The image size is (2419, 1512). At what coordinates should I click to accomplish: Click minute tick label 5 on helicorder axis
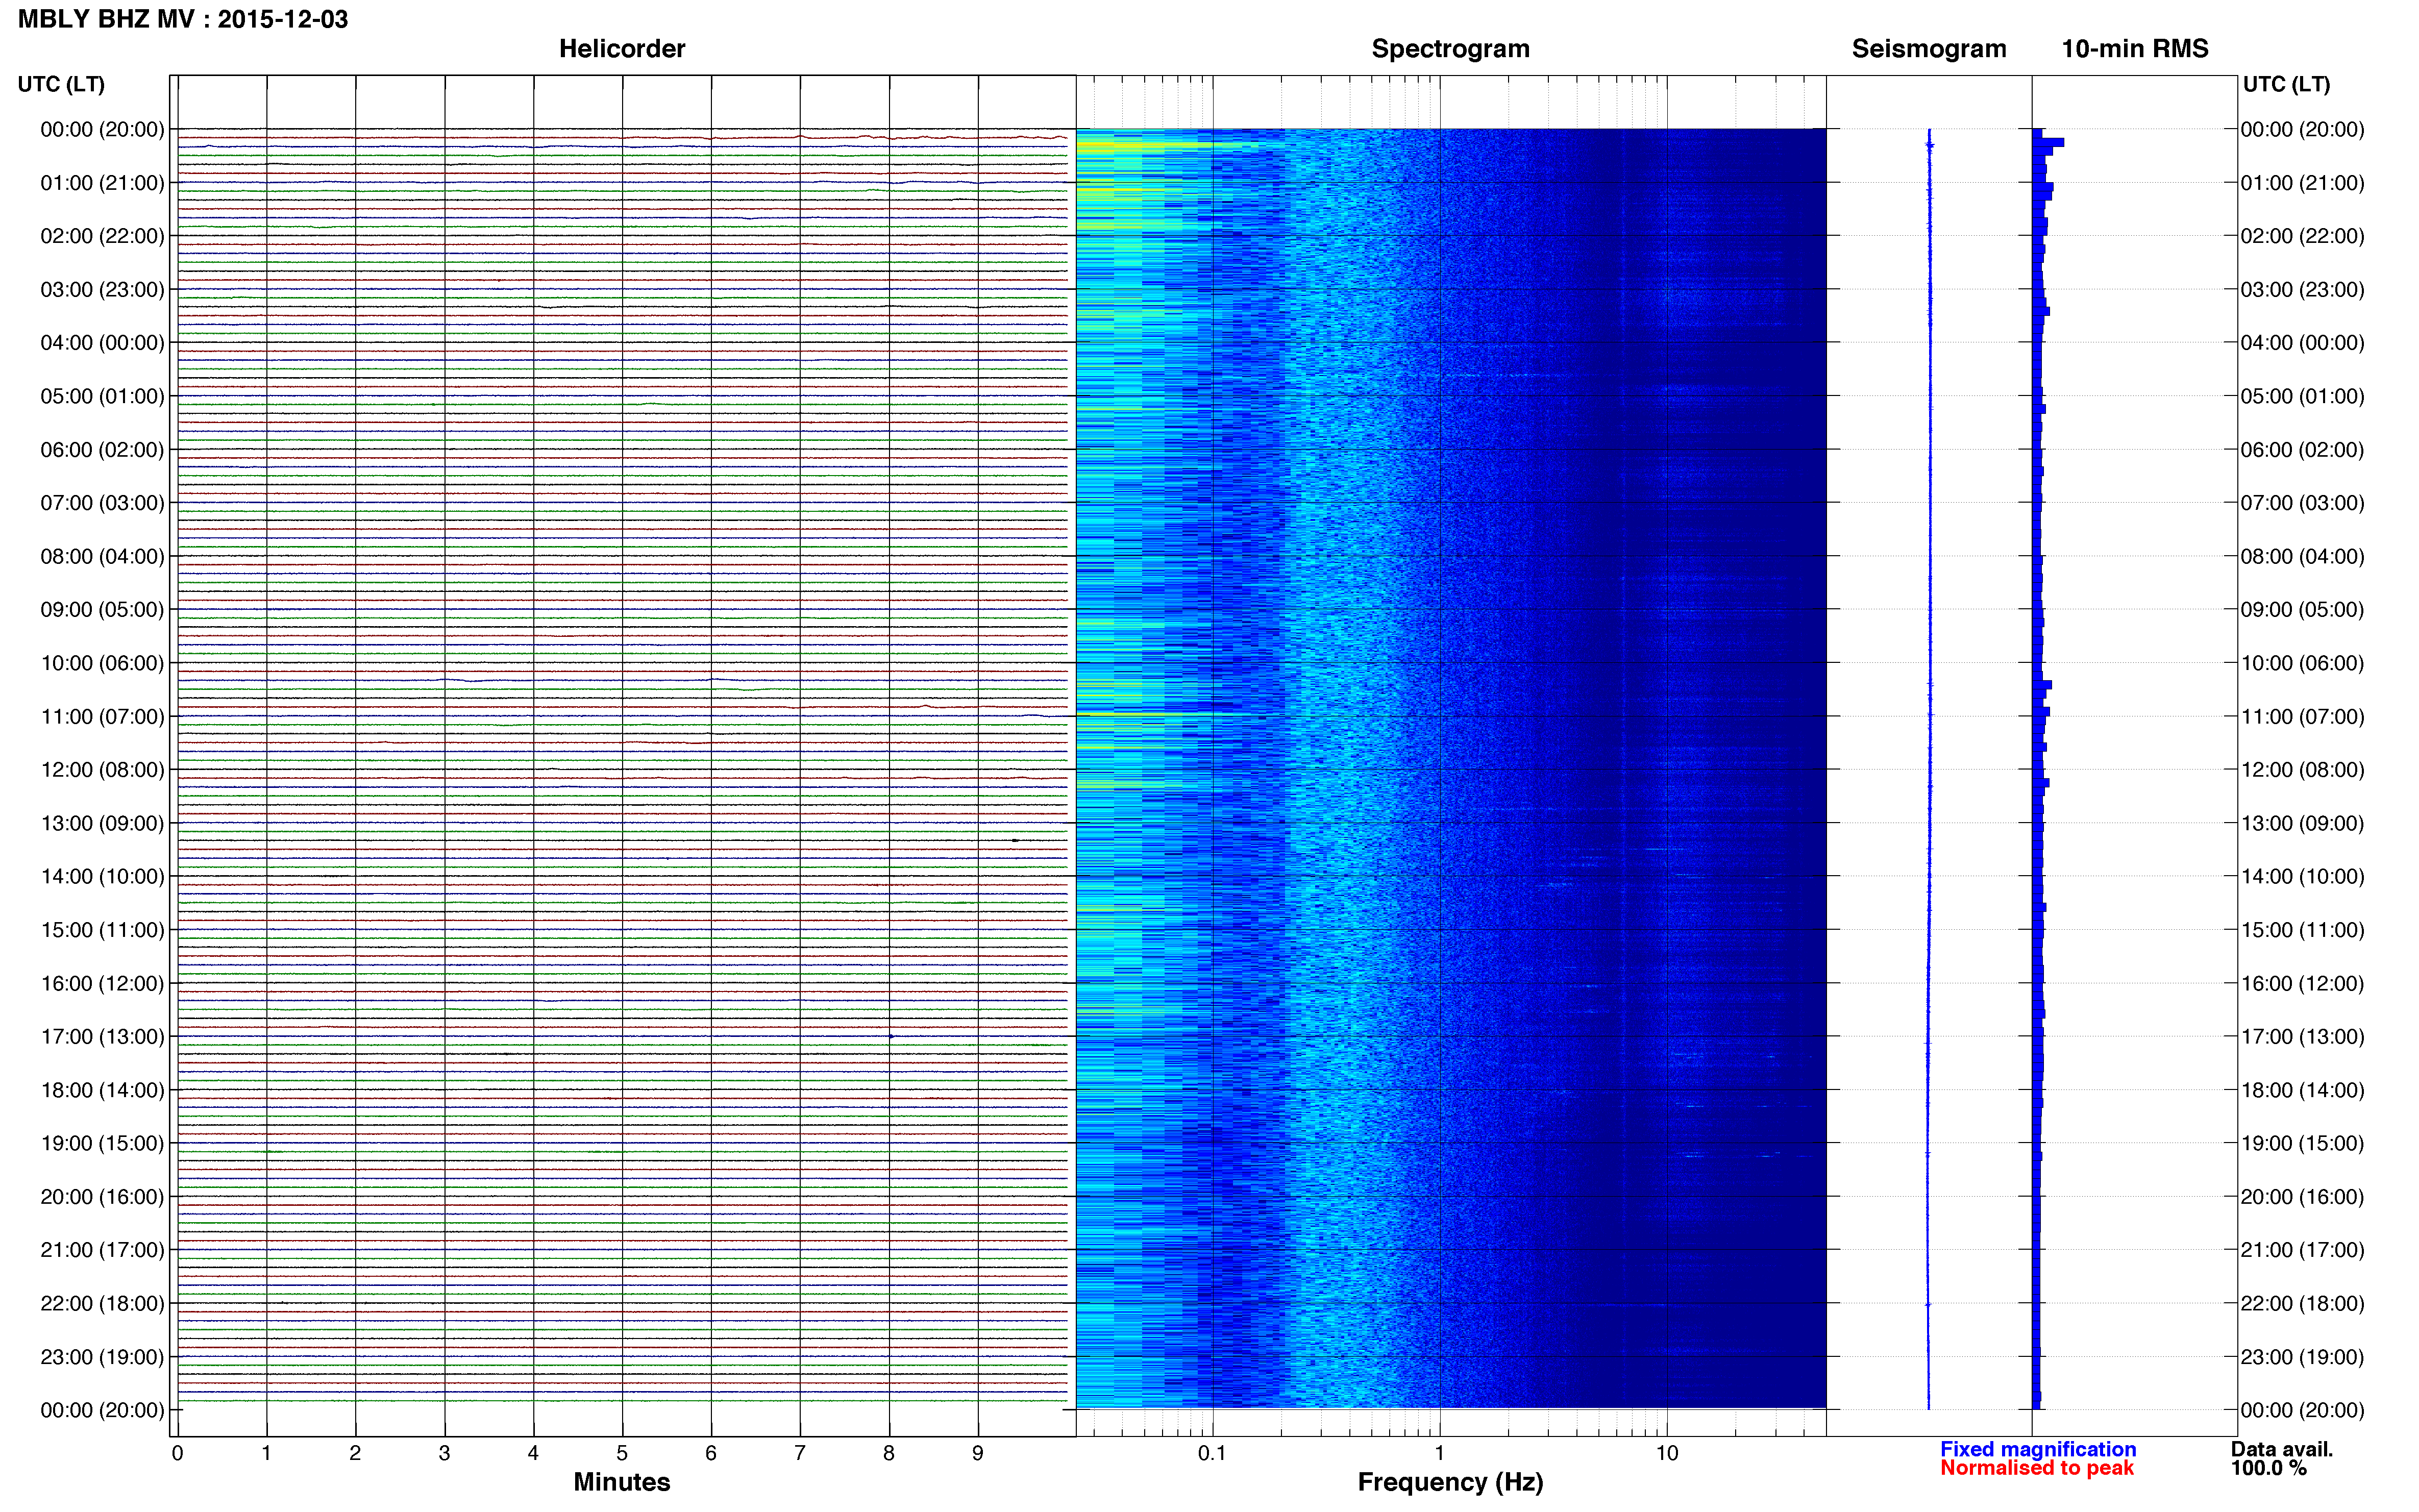tap(622, 1453)
